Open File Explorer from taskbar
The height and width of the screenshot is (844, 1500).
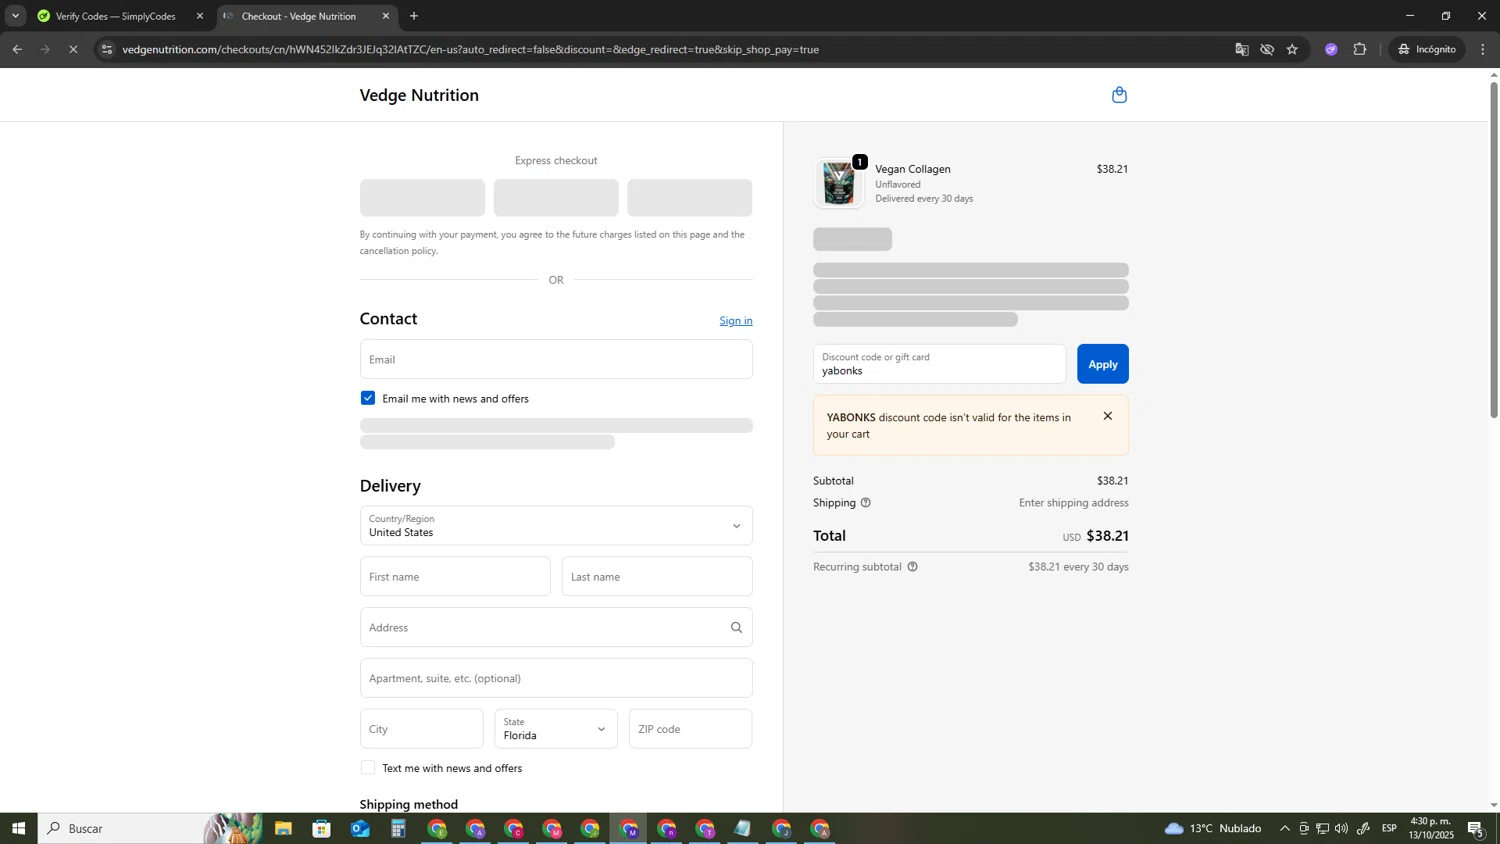[x=283, y=829]
